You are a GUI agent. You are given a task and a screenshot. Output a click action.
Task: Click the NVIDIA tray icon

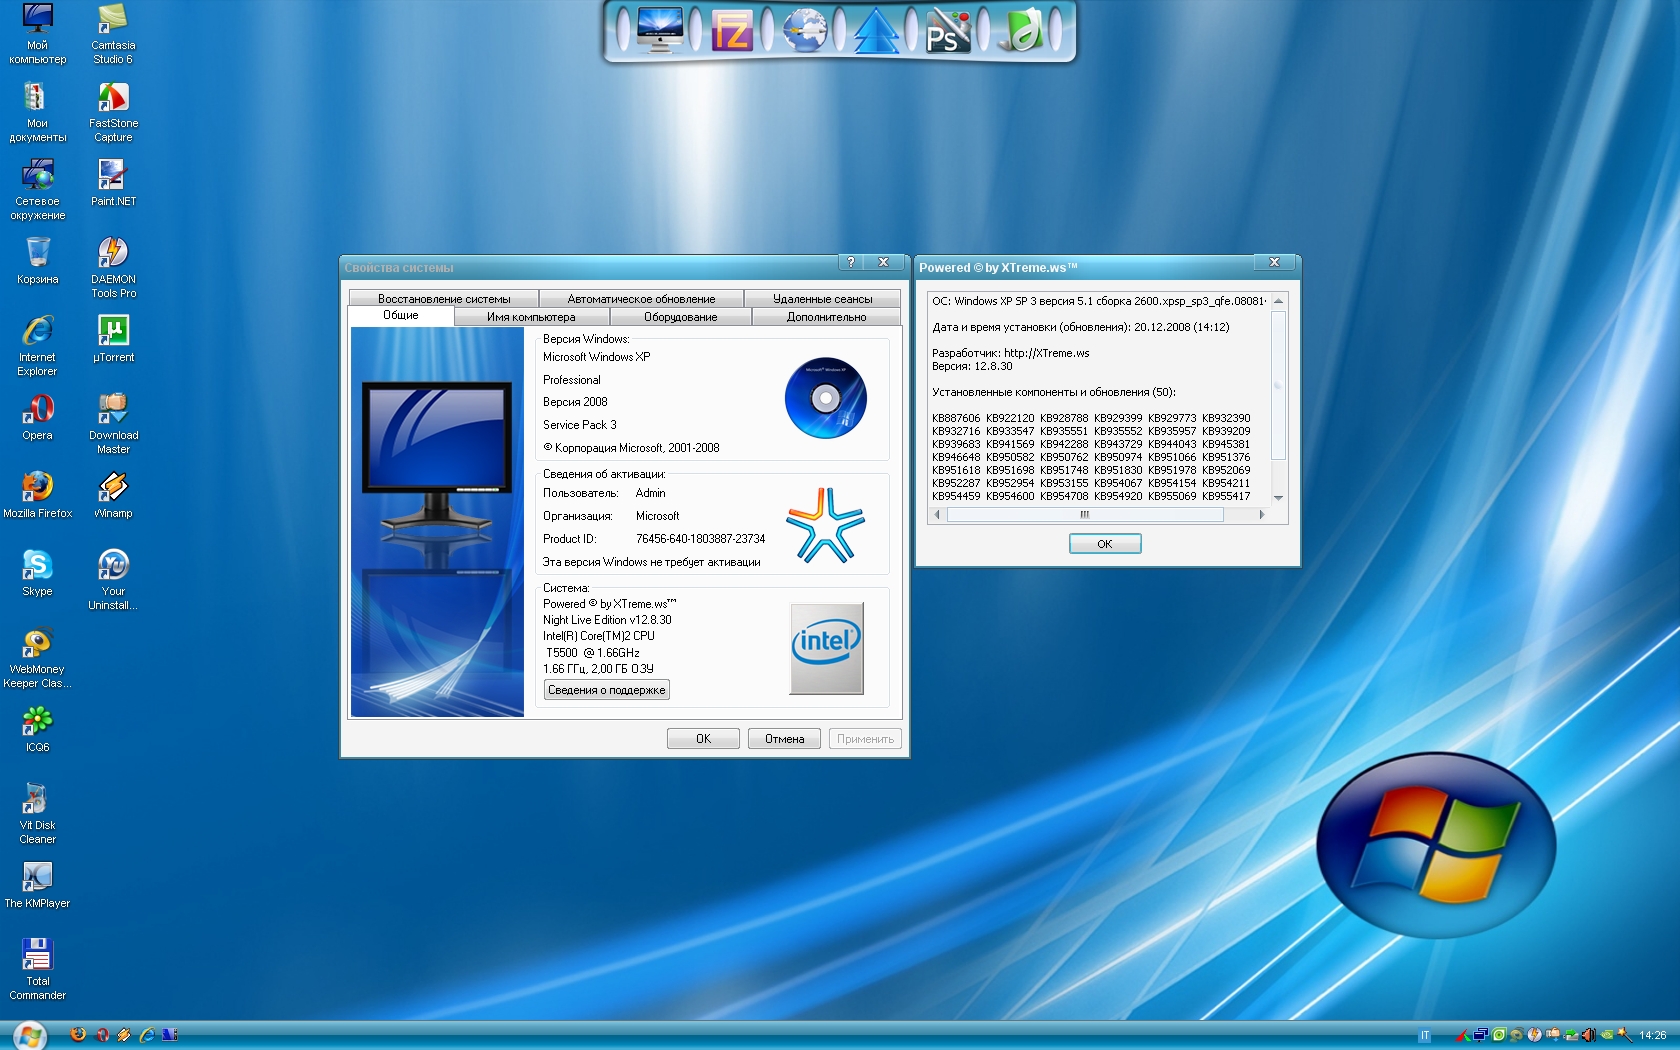(x=1607, y=1035)
